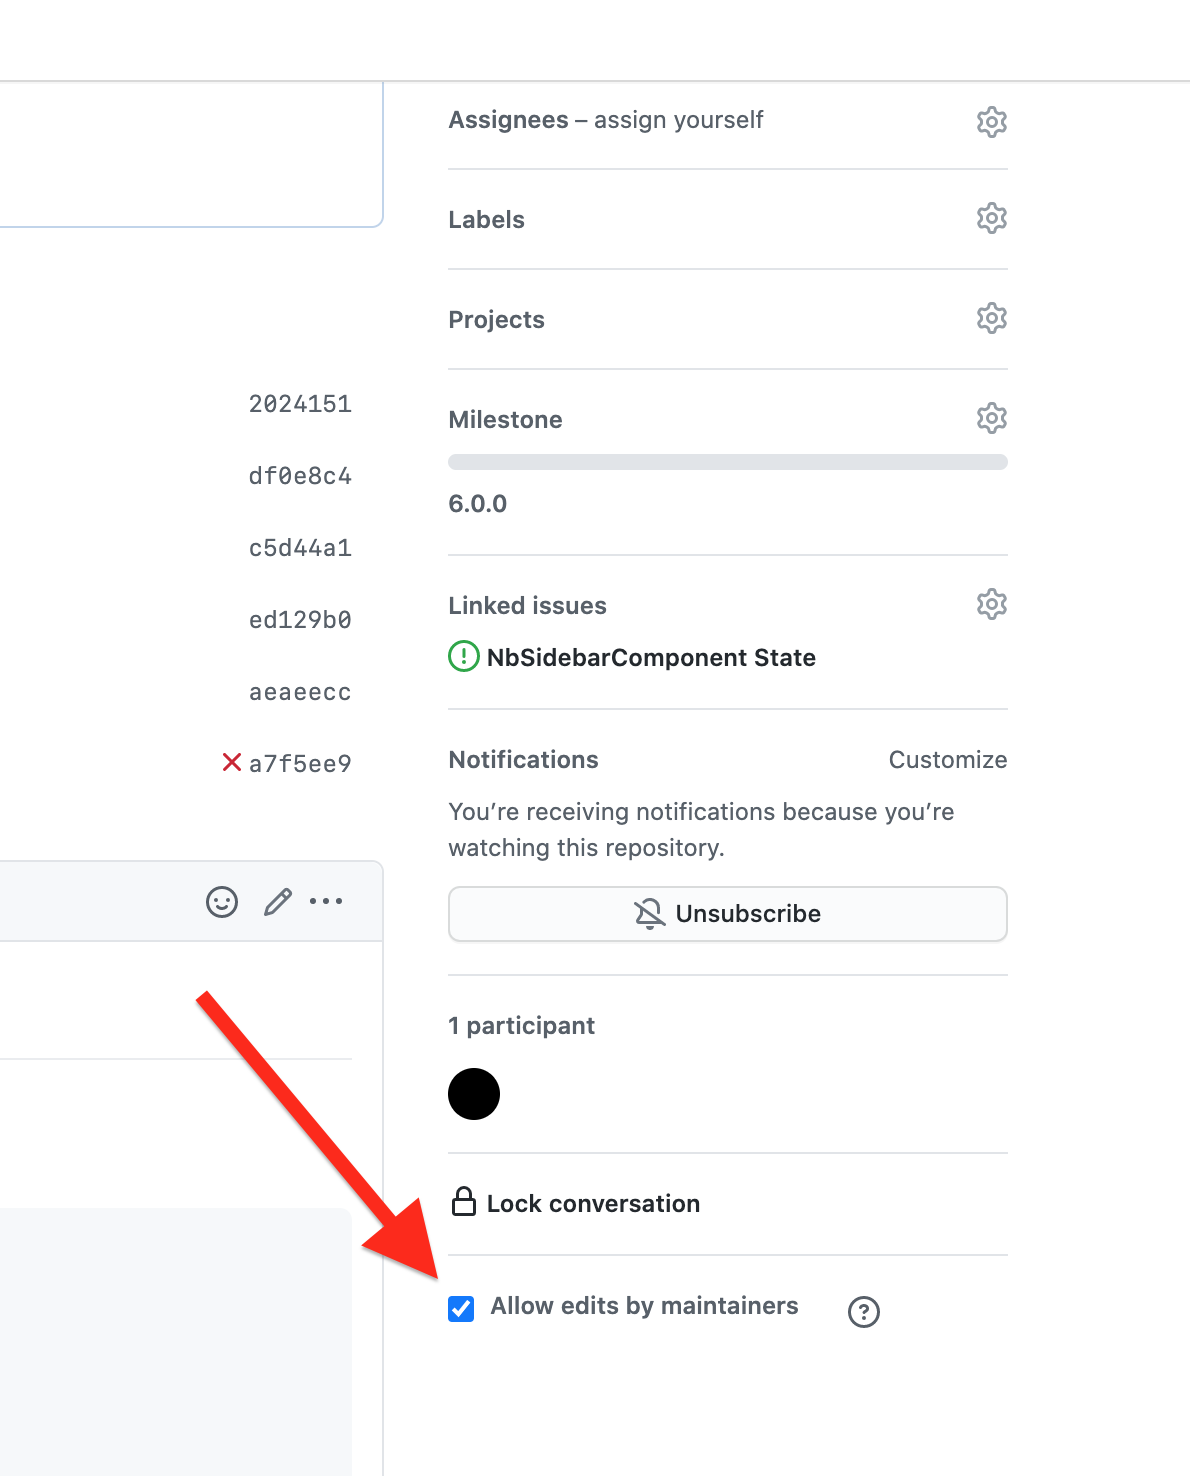Open the Labels gear menu

[x=991, y=218]
